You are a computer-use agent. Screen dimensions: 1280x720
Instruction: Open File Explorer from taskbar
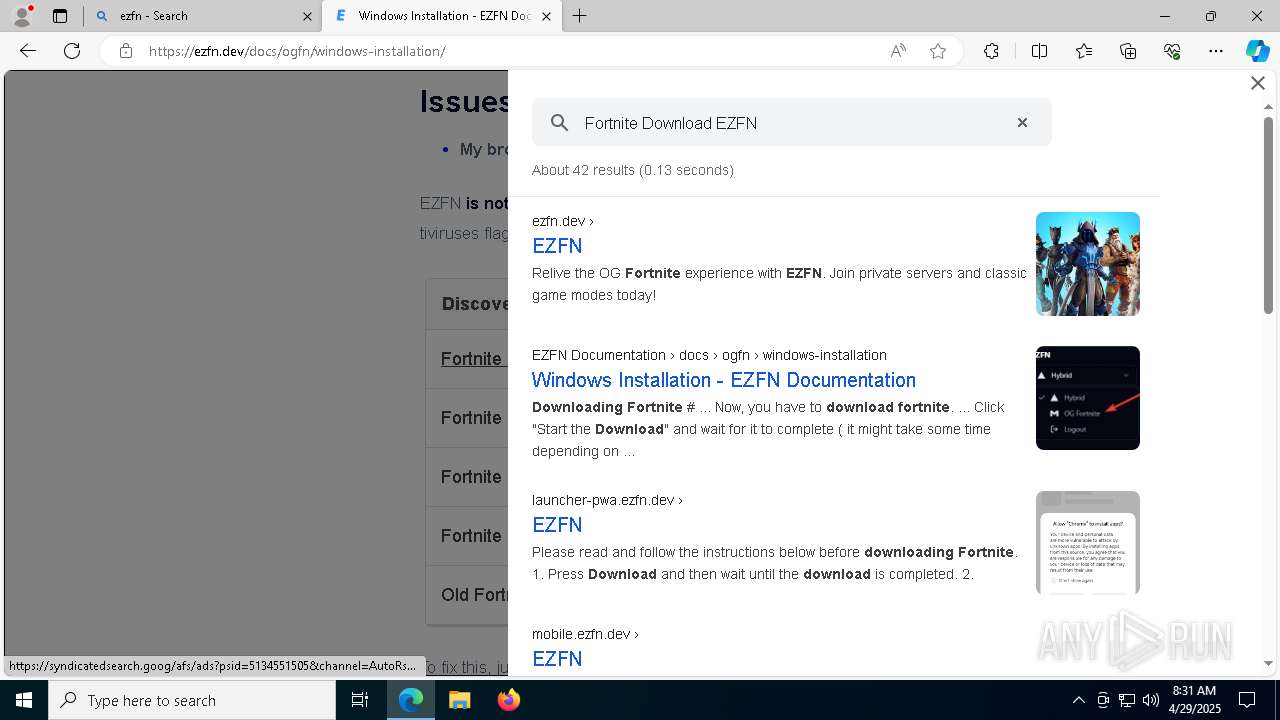(x=459, y=700)
